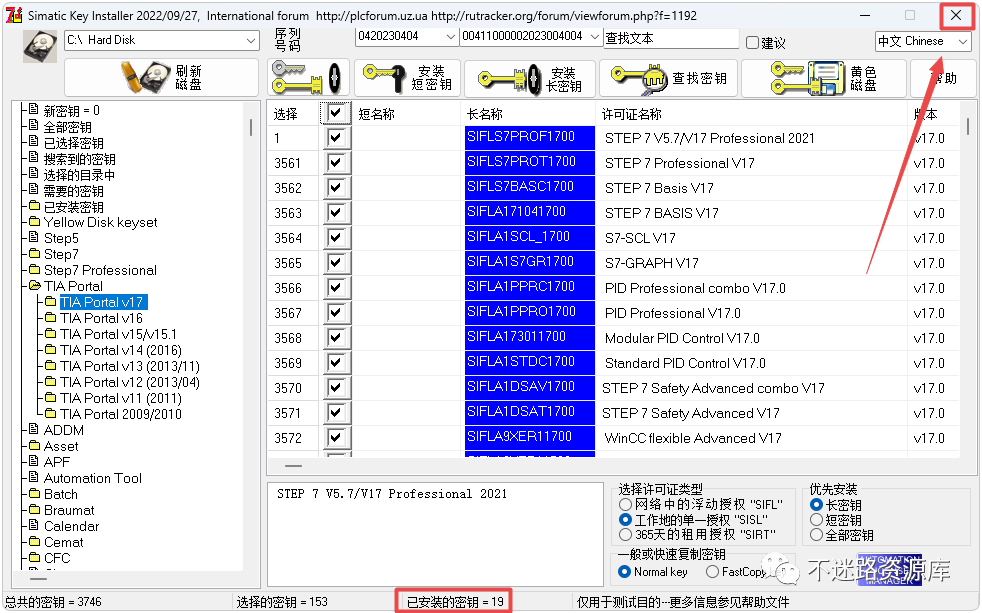The image size is (982, 613).
Task: Click folder icon of Cemat node
Action: coord(34,542)
